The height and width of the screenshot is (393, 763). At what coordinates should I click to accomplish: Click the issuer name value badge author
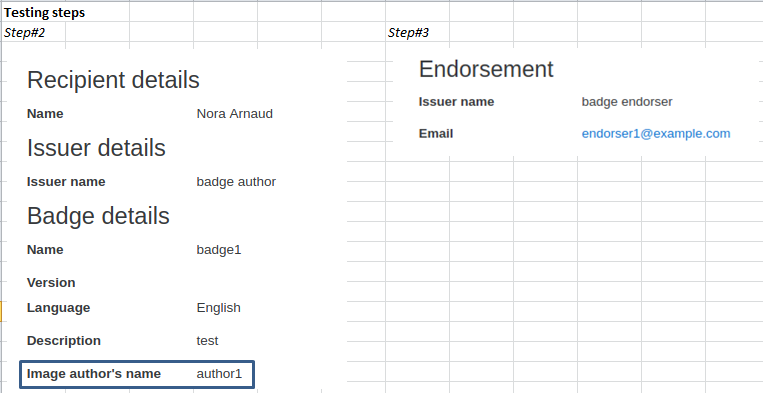236,182
